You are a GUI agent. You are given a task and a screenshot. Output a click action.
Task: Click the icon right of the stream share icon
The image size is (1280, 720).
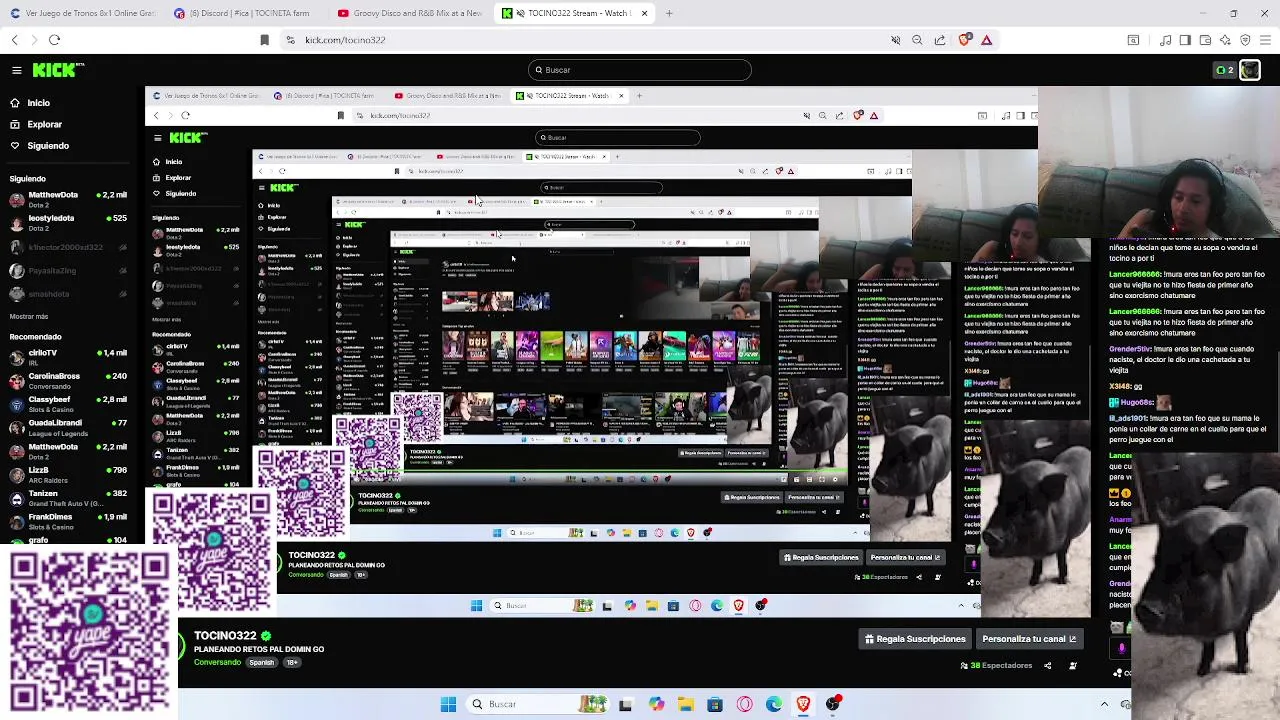(1073, 665)
